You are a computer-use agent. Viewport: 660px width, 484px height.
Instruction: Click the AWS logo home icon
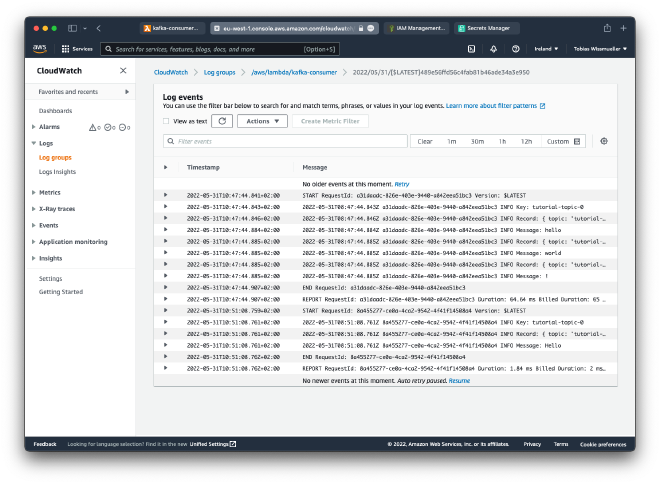(x=40, y=48)
